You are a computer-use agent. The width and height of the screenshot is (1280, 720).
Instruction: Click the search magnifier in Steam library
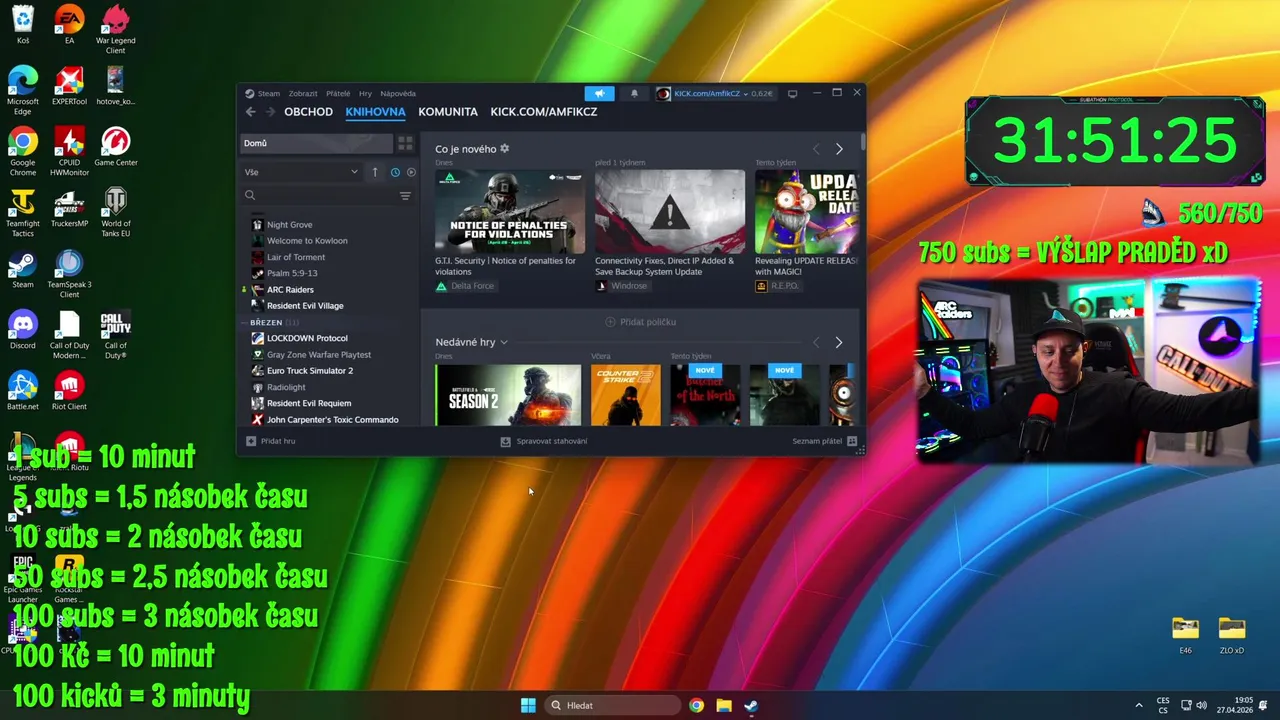250,195
